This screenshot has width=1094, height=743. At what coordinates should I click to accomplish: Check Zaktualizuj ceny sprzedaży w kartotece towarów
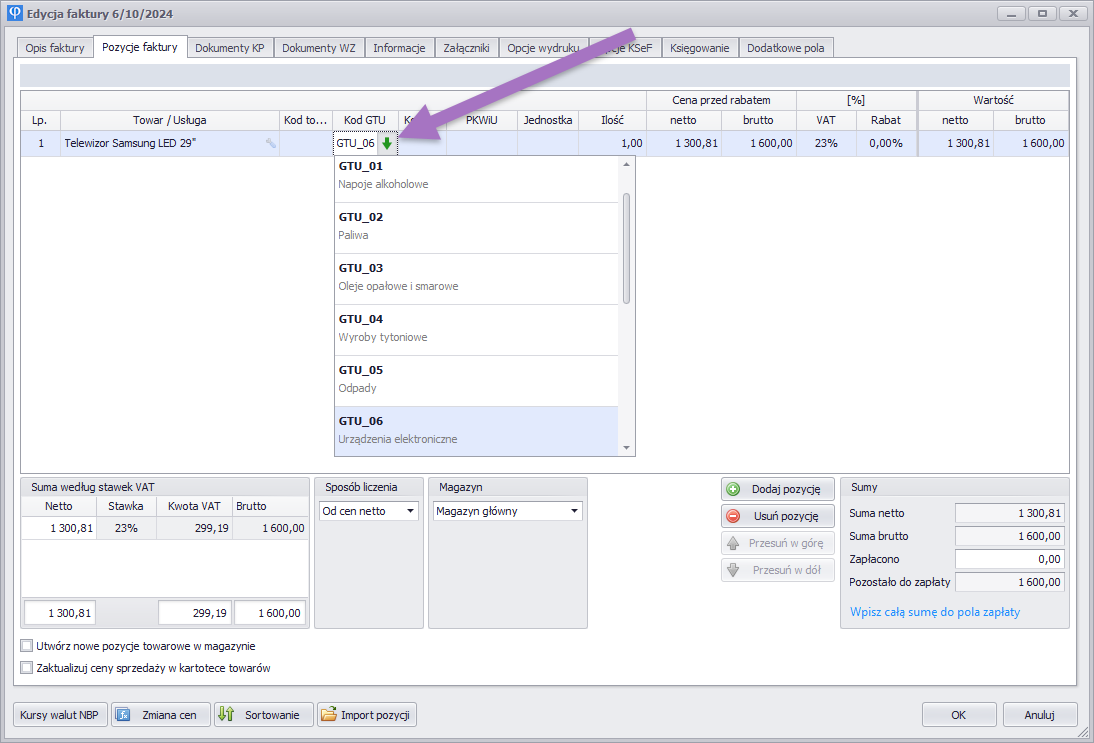(x=27, y=668)
